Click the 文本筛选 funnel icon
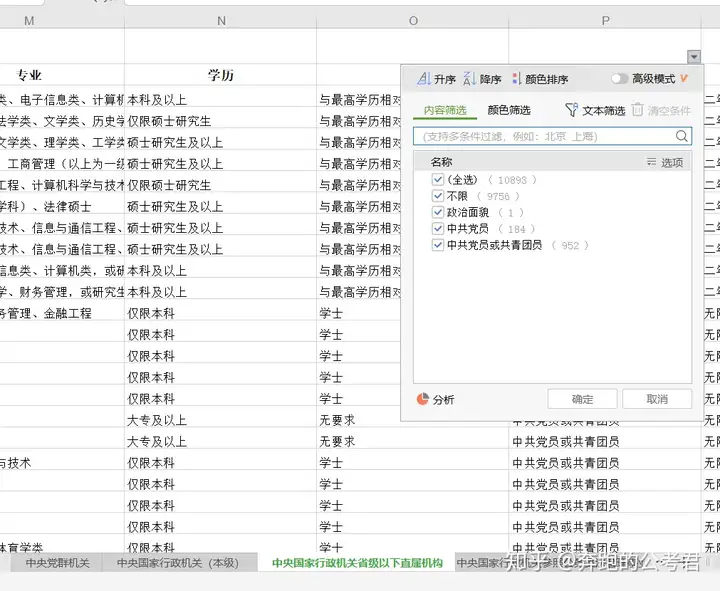The image size is (720, 591). tap(571, 110)
